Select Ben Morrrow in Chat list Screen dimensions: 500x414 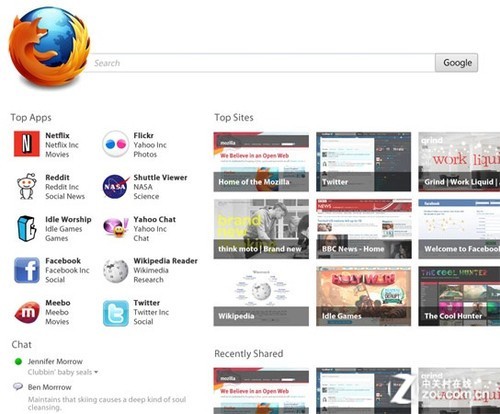[49, 387]
